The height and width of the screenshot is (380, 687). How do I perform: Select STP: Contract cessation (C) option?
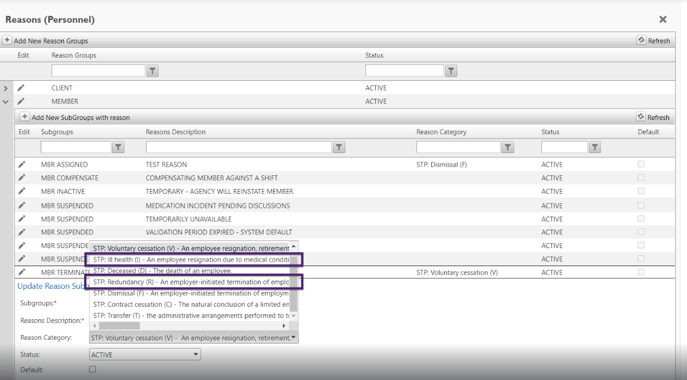tap(190, 304)
